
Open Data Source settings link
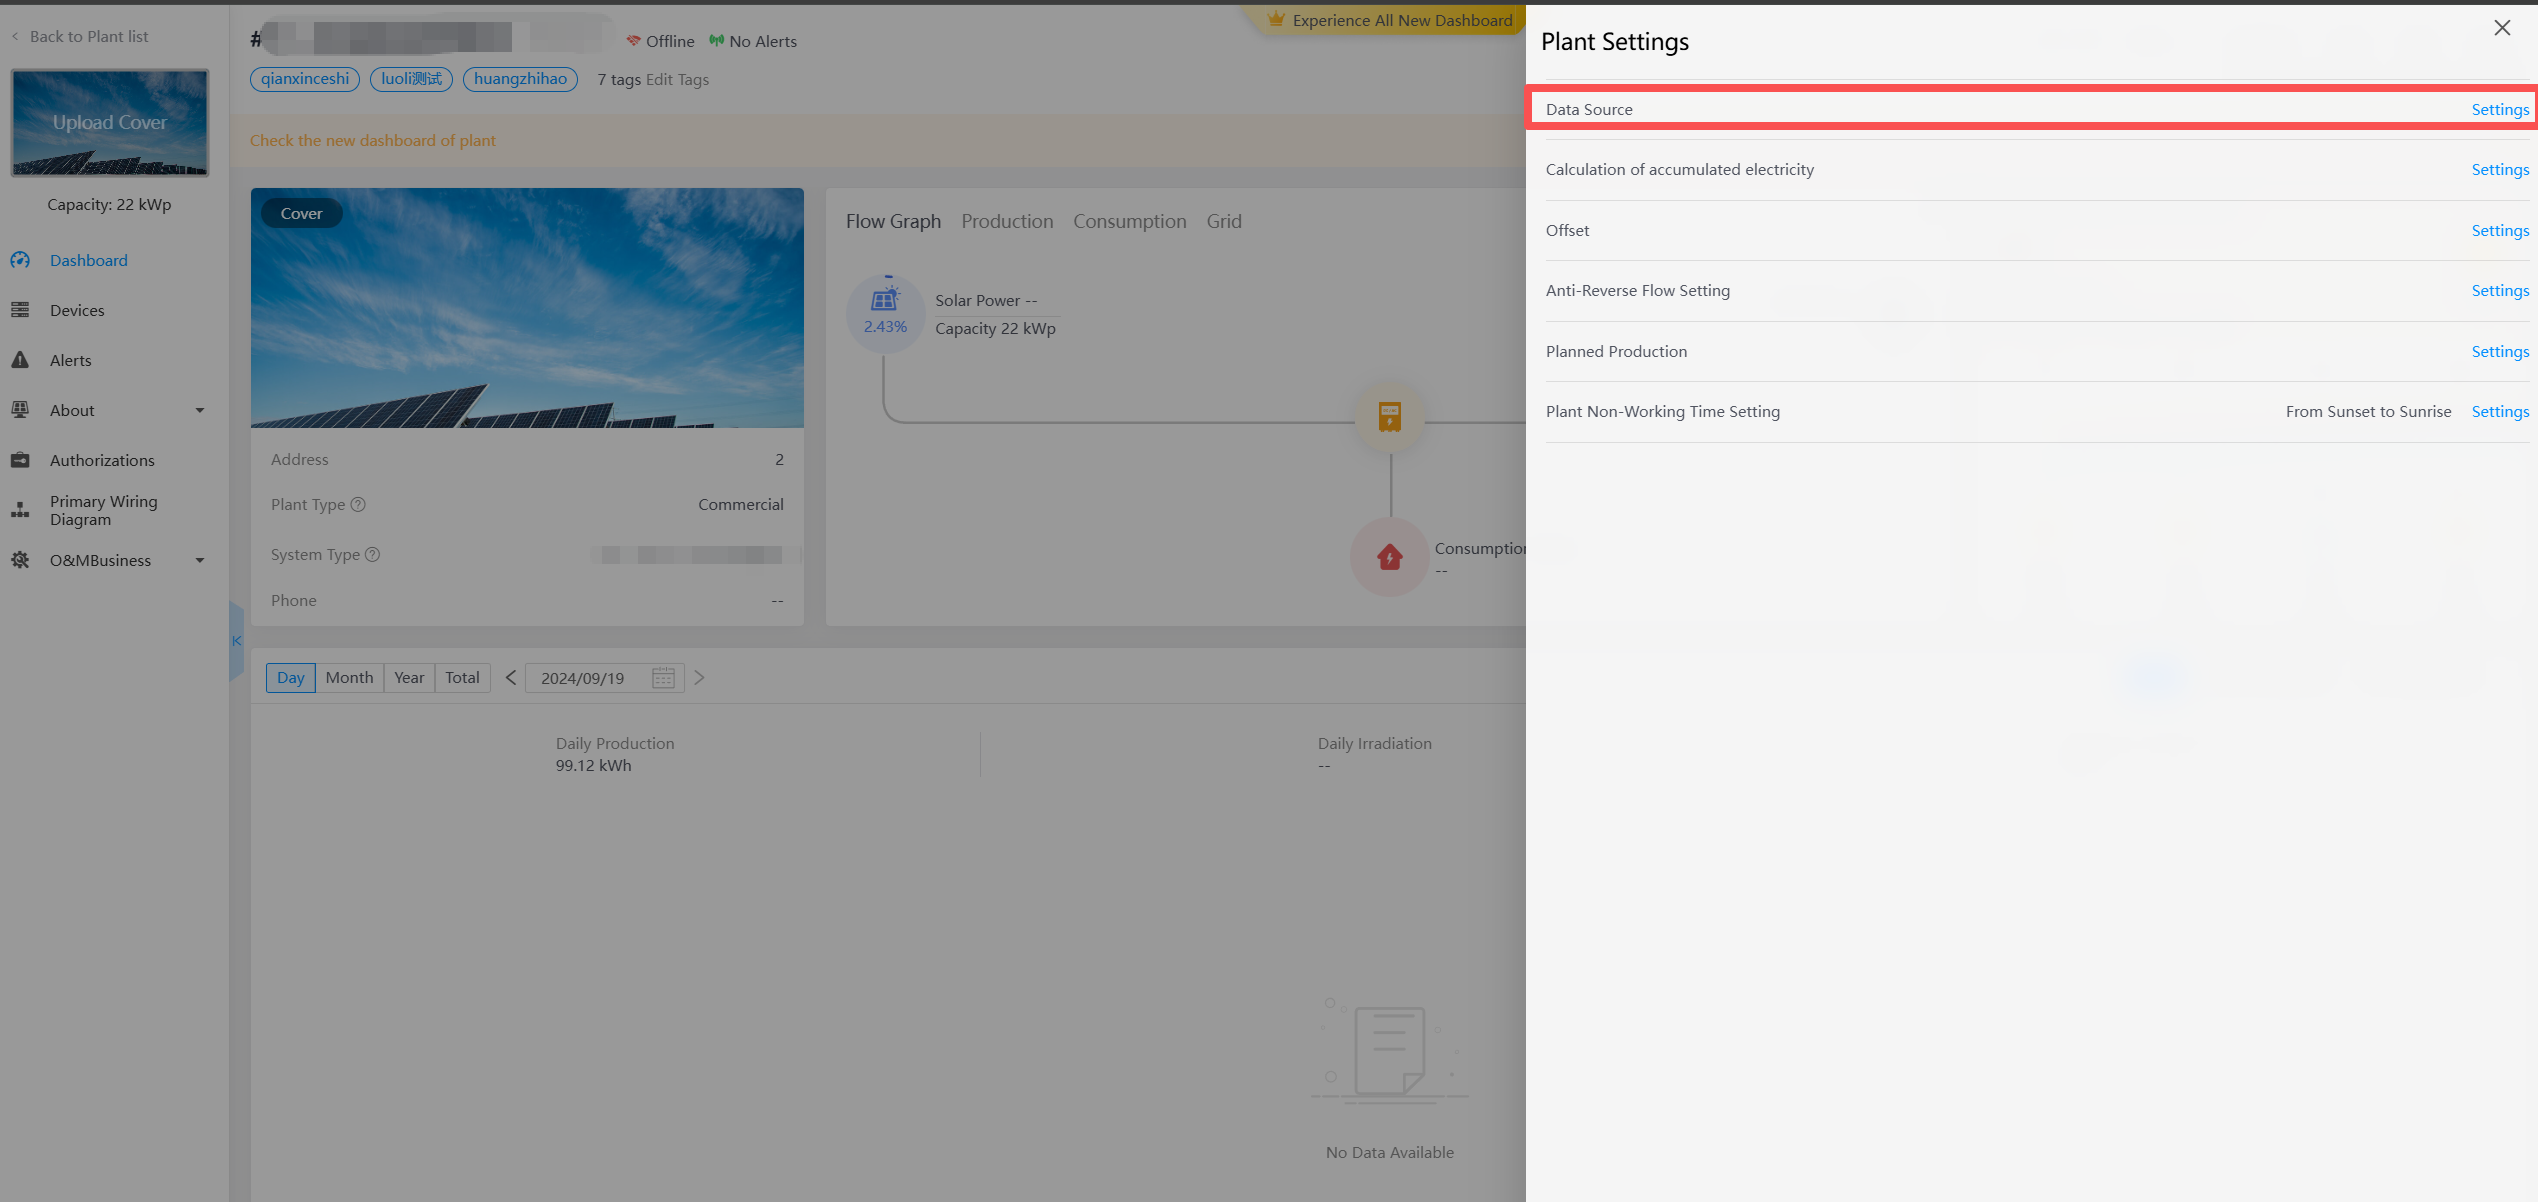click(x=2499, y=110)
